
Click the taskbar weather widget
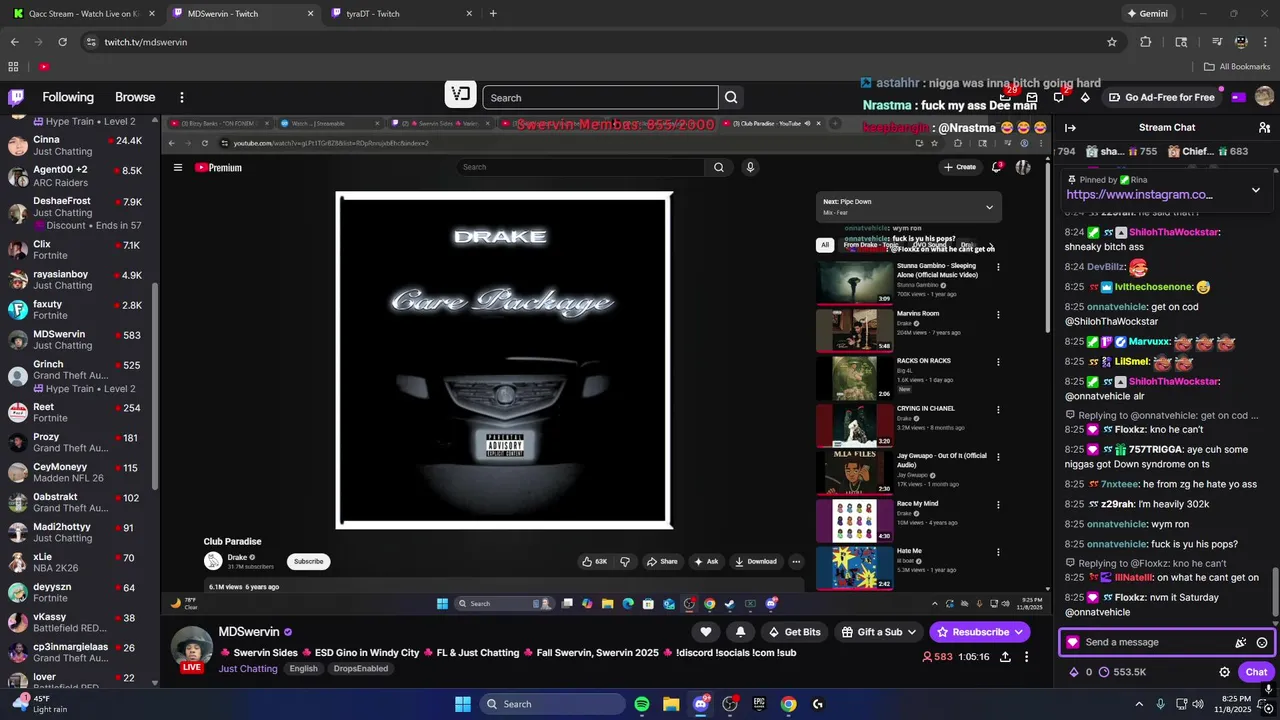[40, 704]
